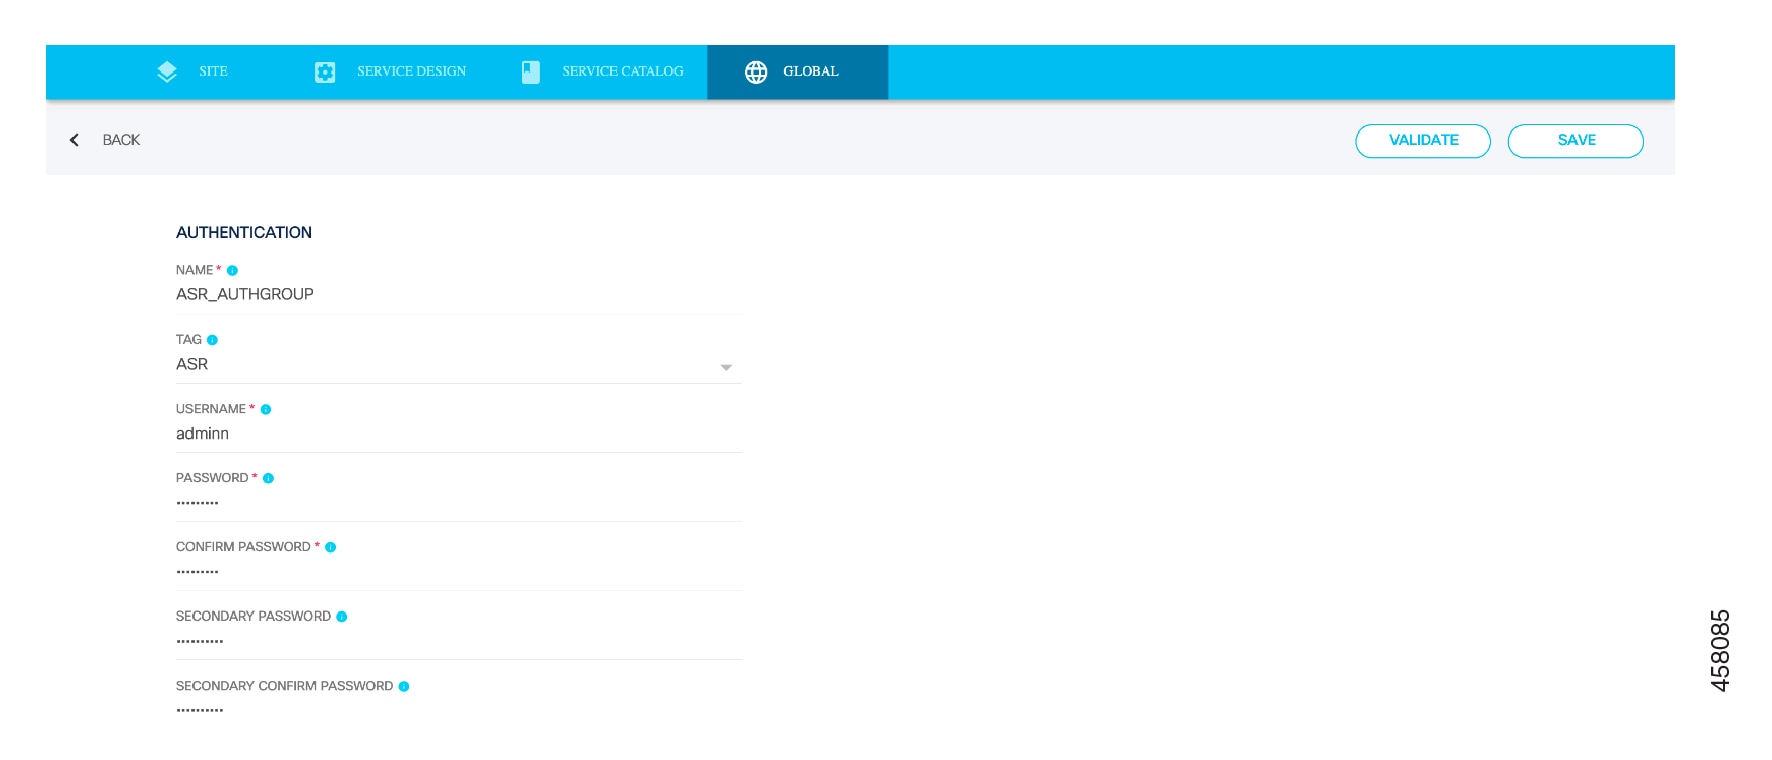Focus the Secondary Confirm Password field
Screen dimensions: 1772x760
click(x=459, y=710)
